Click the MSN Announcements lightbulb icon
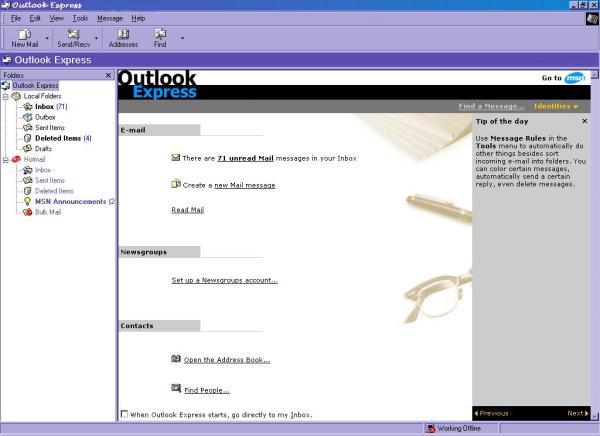 28,201
